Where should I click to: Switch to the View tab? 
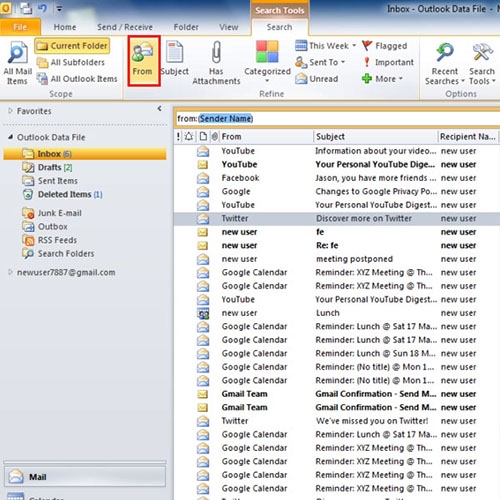coord(229,27)
